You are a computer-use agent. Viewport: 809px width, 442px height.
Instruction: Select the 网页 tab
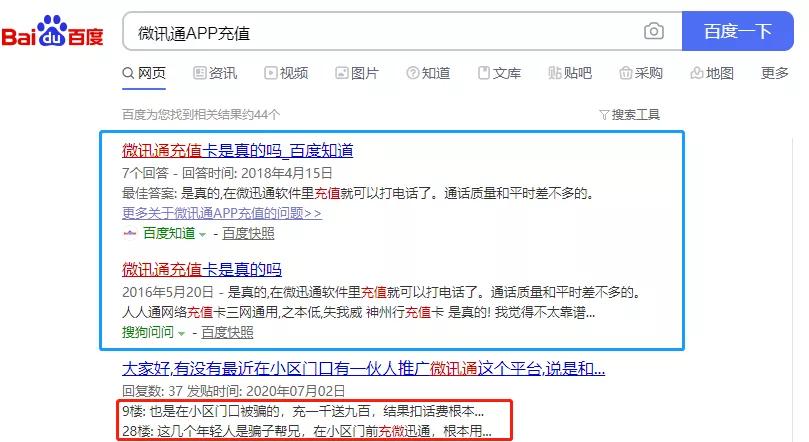tap(144, 73)
